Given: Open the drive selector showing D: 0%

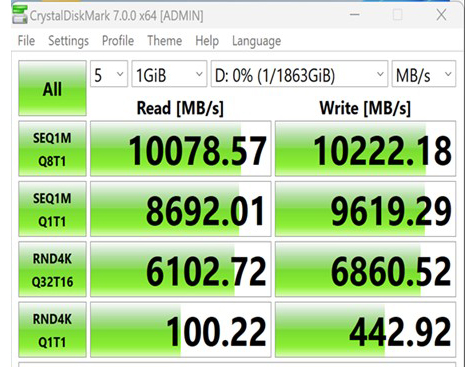Looking at the screenshot, I should coord(299,74).
